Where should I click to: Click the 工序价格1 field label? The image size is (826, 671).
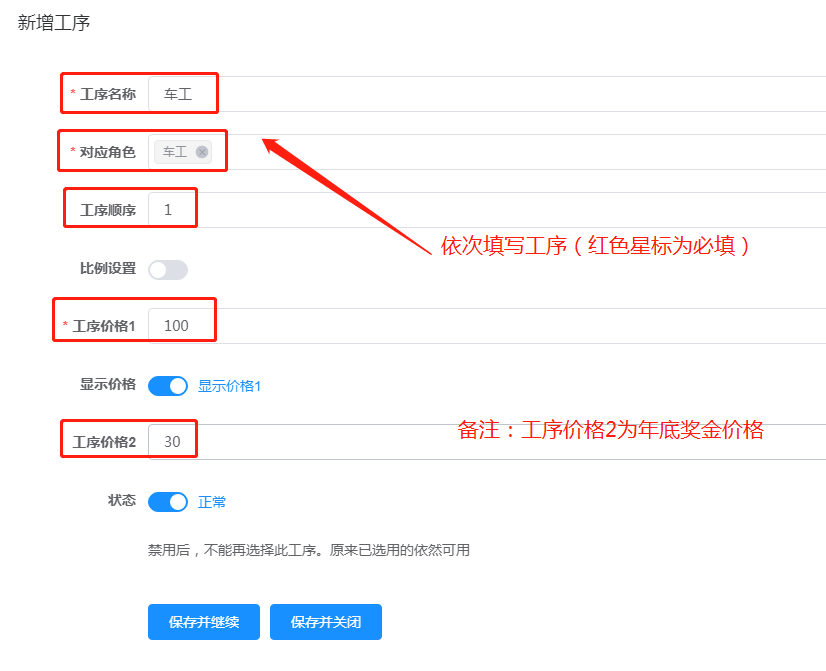click(x=104, y=326)
